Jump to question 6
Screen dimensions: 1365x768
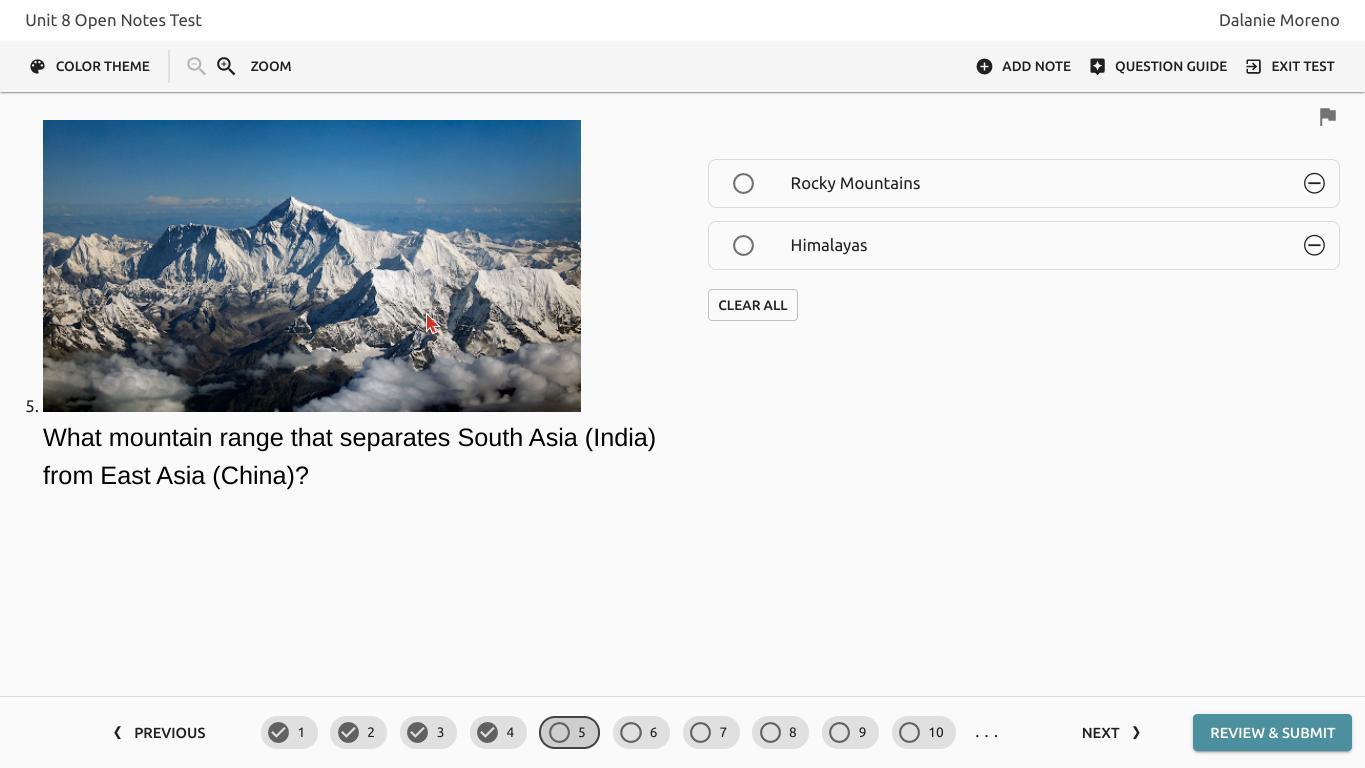click(641, 733)
